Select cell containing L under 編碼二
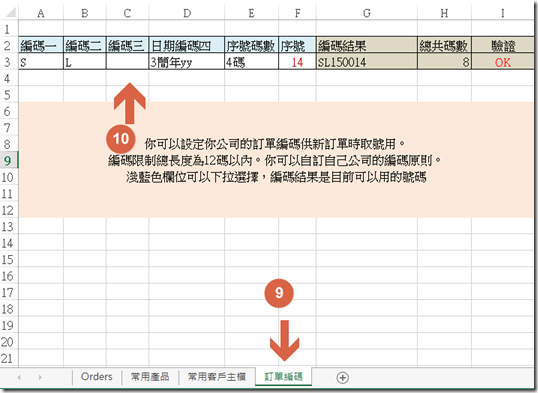This screenshot has height=393, width=538. 85,61
